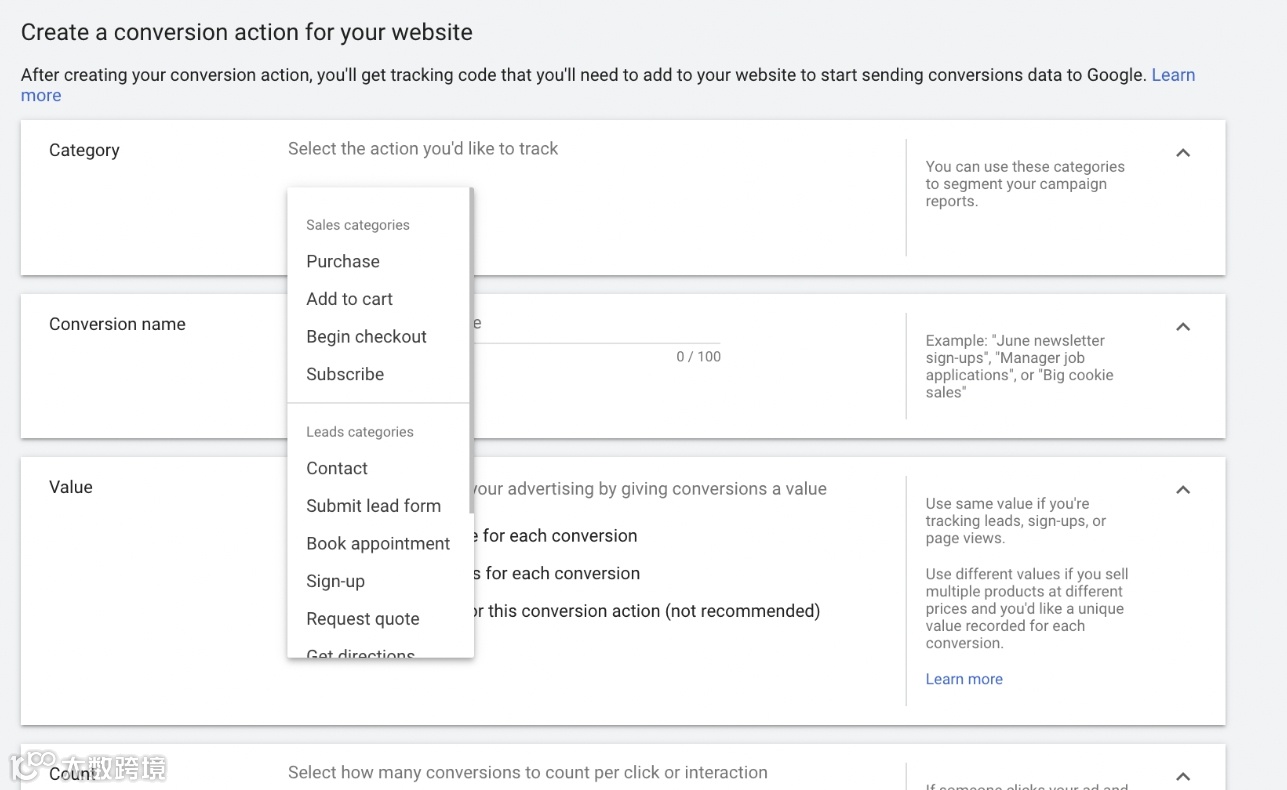Choose Contact under Leads categories

pos(337,468)
